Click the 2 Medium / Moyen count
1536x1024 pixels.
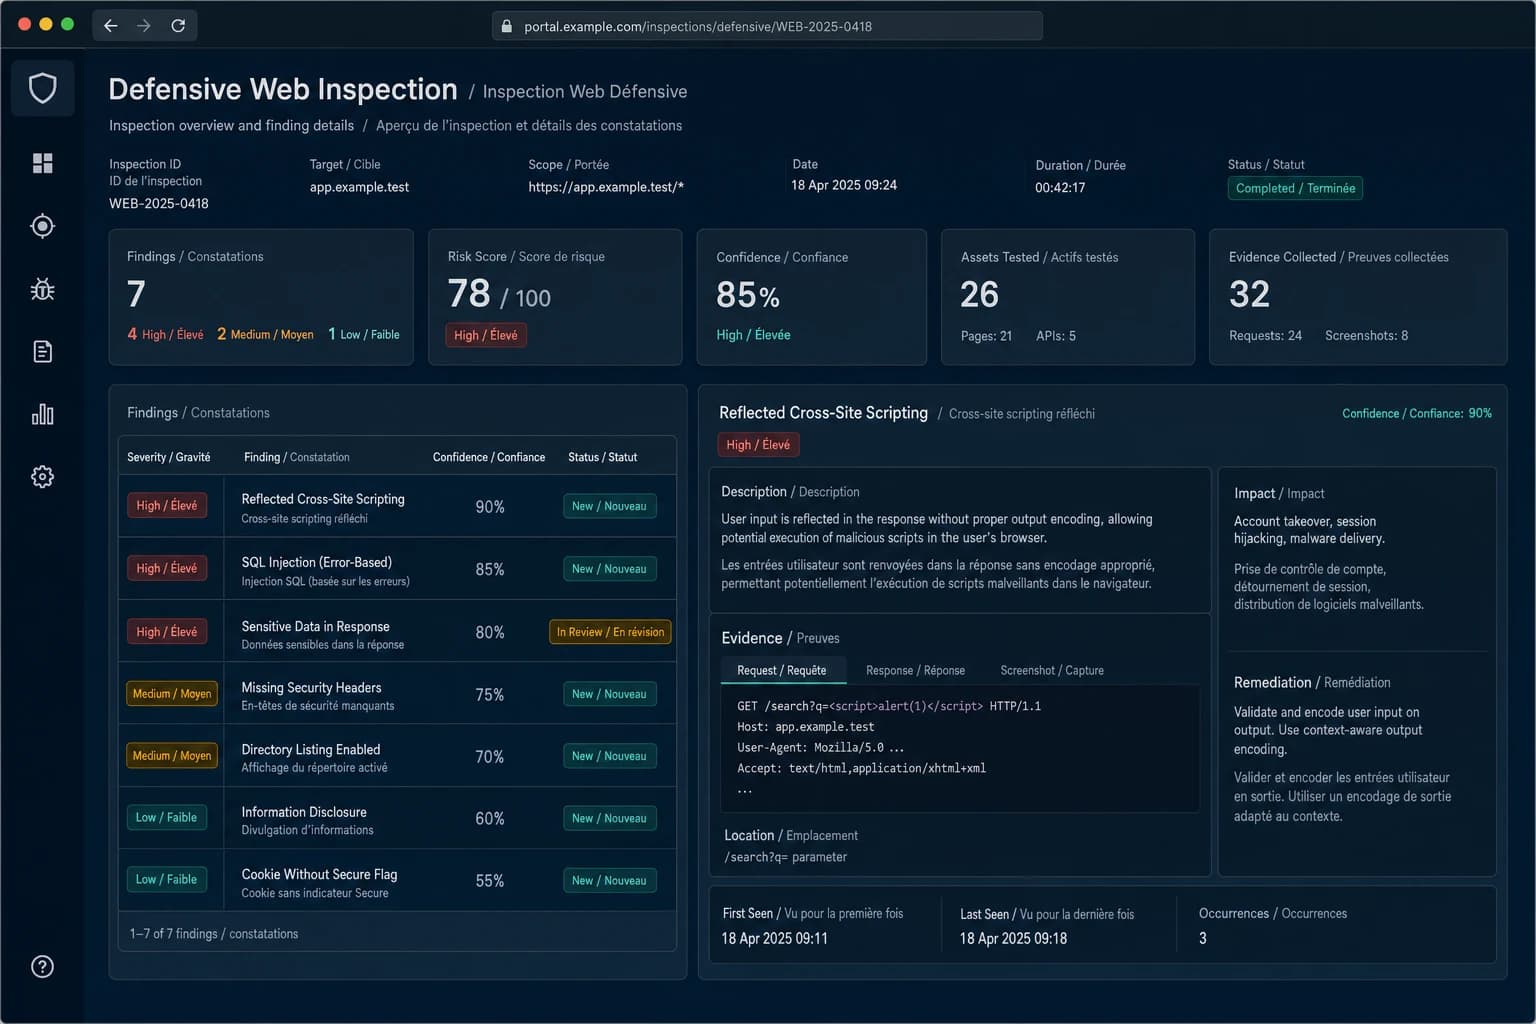[x=265, y=334]
